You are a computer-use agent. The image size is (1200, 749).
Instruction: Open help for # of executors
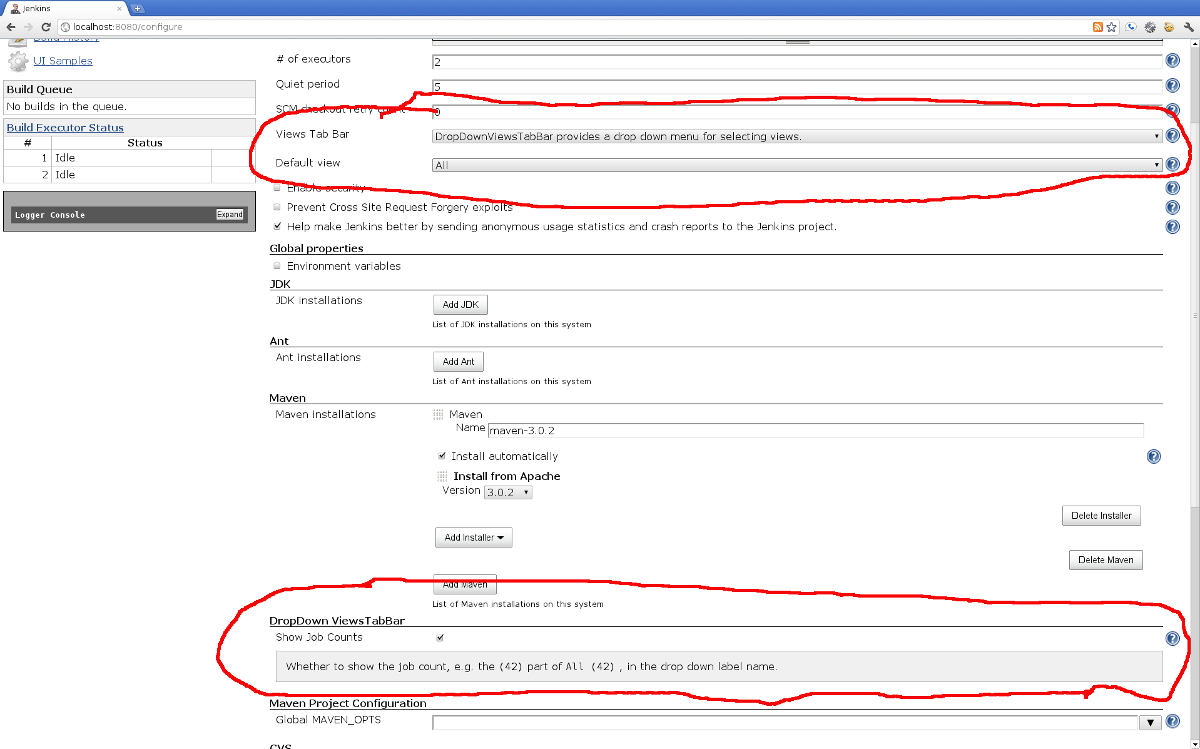click(x=1173, y=61)
